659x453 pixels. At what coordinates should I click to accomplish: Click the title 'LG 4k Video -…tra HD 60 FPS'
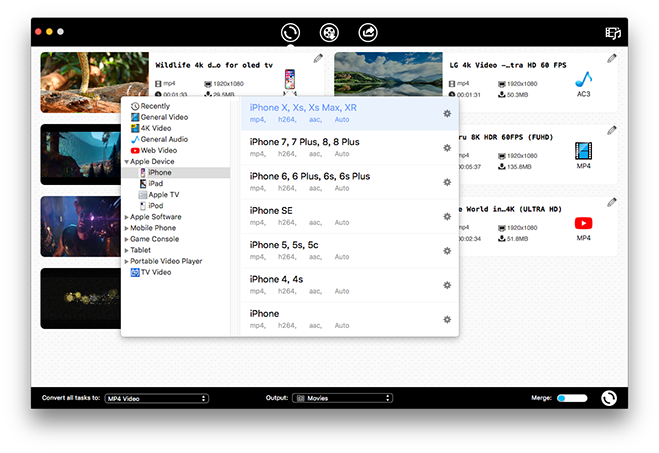coord(508,65)
